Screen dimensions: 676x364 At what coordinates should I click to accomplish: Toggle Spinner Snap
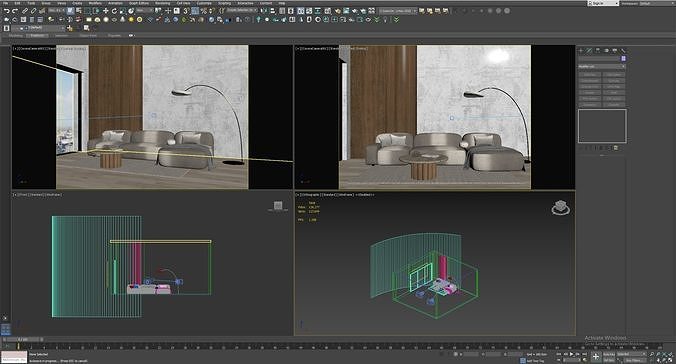pos(212,11)
